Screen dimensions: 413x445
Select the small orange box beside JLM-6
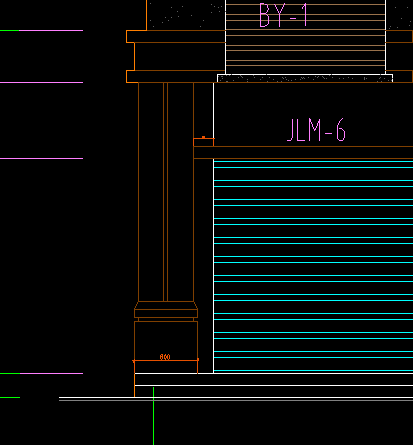click(204, 142)
